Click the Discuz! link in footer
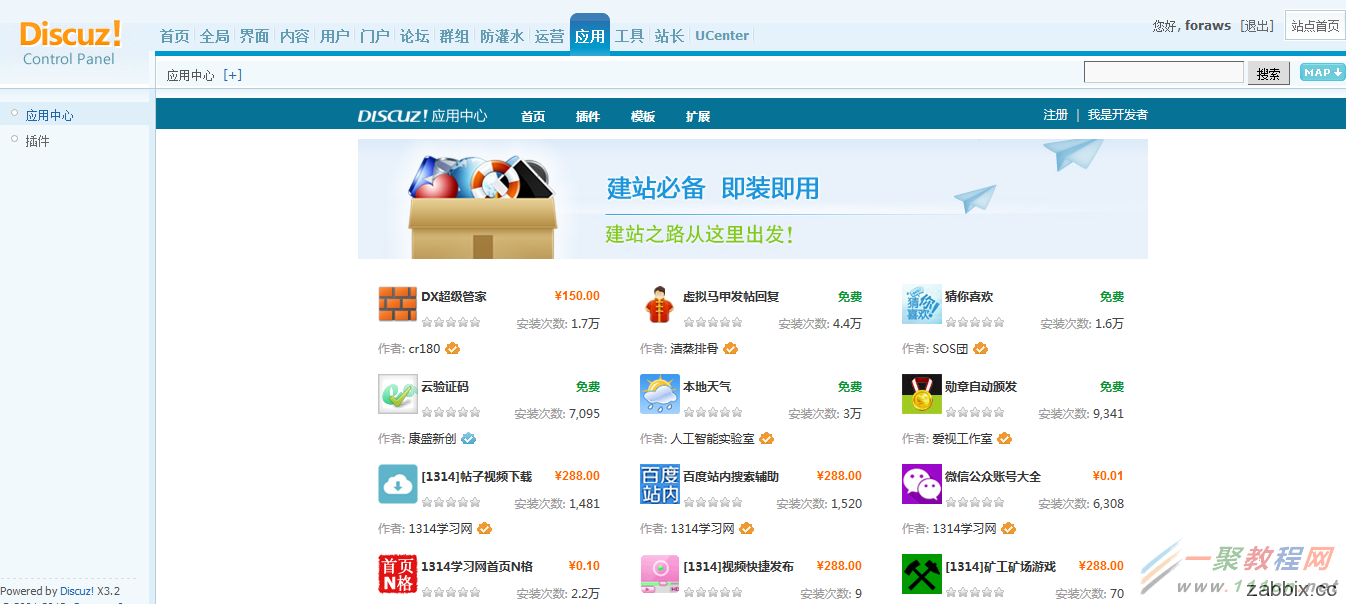Viewport: 1346px width, 604px height. point(77,591)
